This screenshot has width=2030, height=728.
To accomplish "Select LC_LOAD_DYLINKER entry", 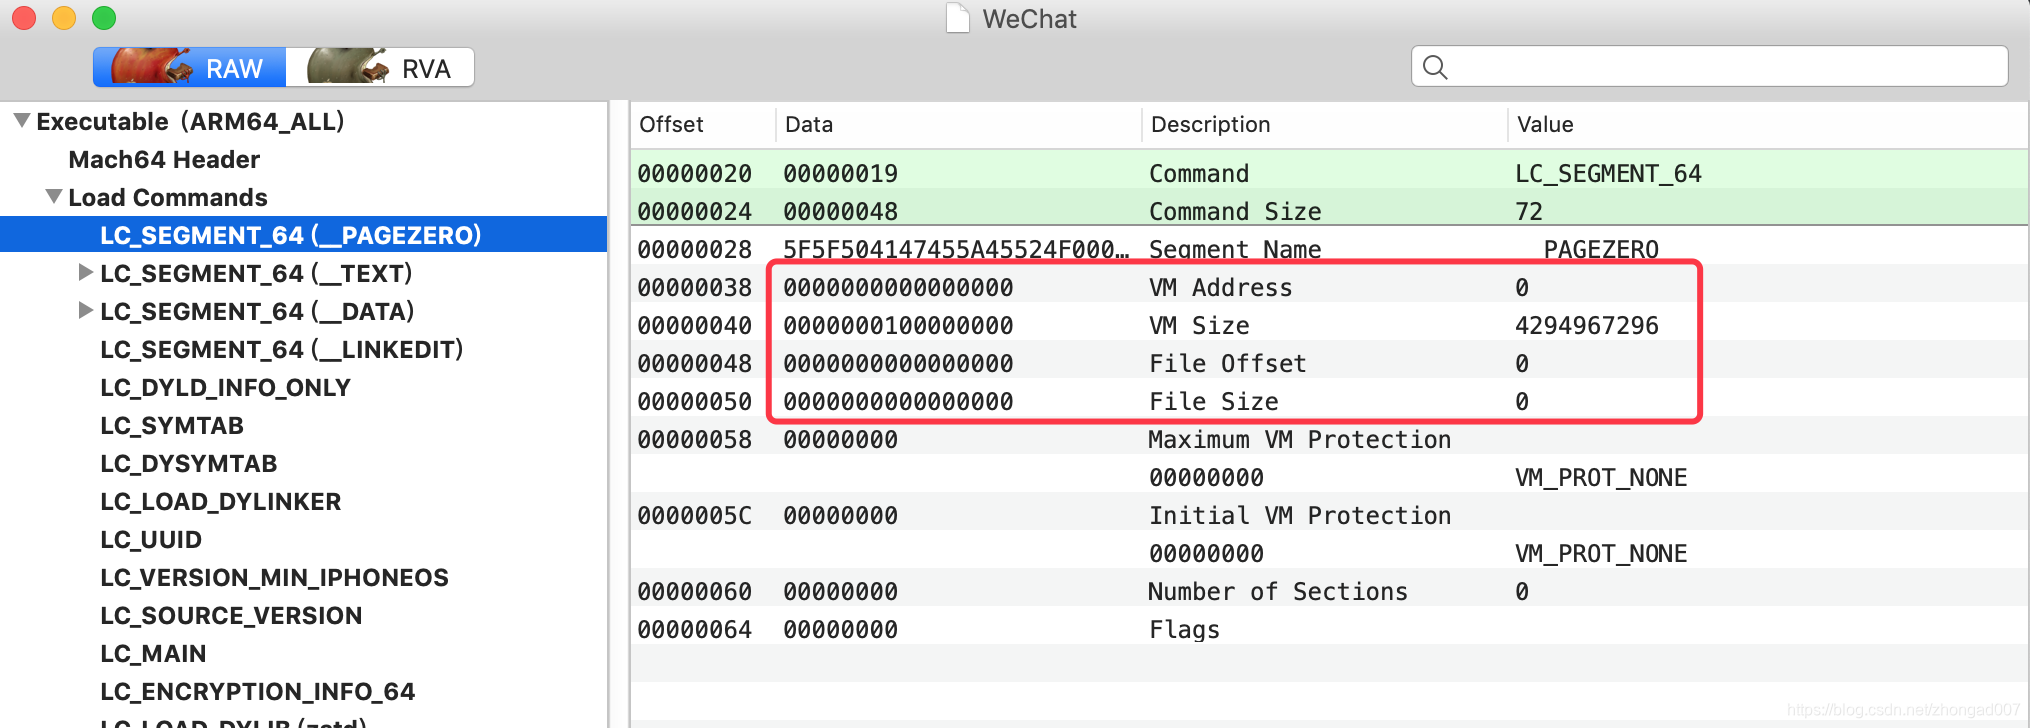I will tap(221, 501).
